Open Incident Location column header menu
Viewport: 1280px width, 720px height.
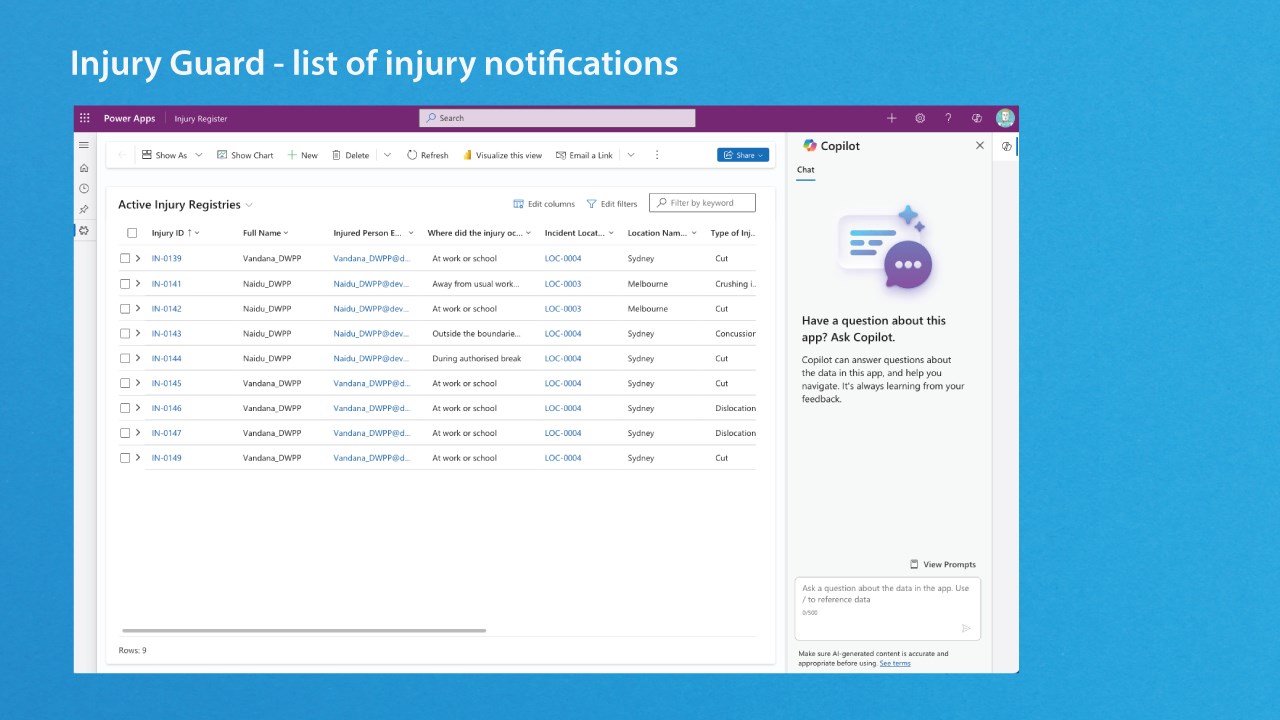(579, 233)
